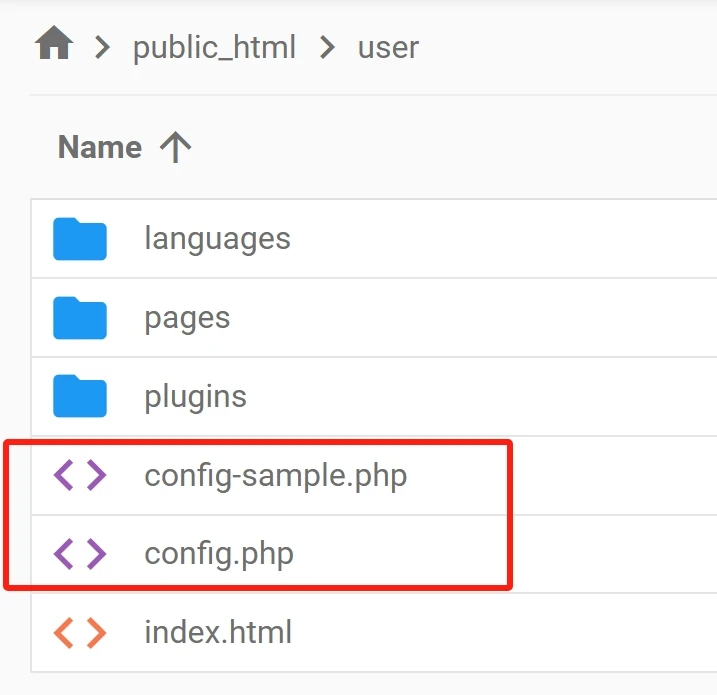Select the config-sample.php file name
The width and height of the screenshot is (717, 695).
click(276, 476)
